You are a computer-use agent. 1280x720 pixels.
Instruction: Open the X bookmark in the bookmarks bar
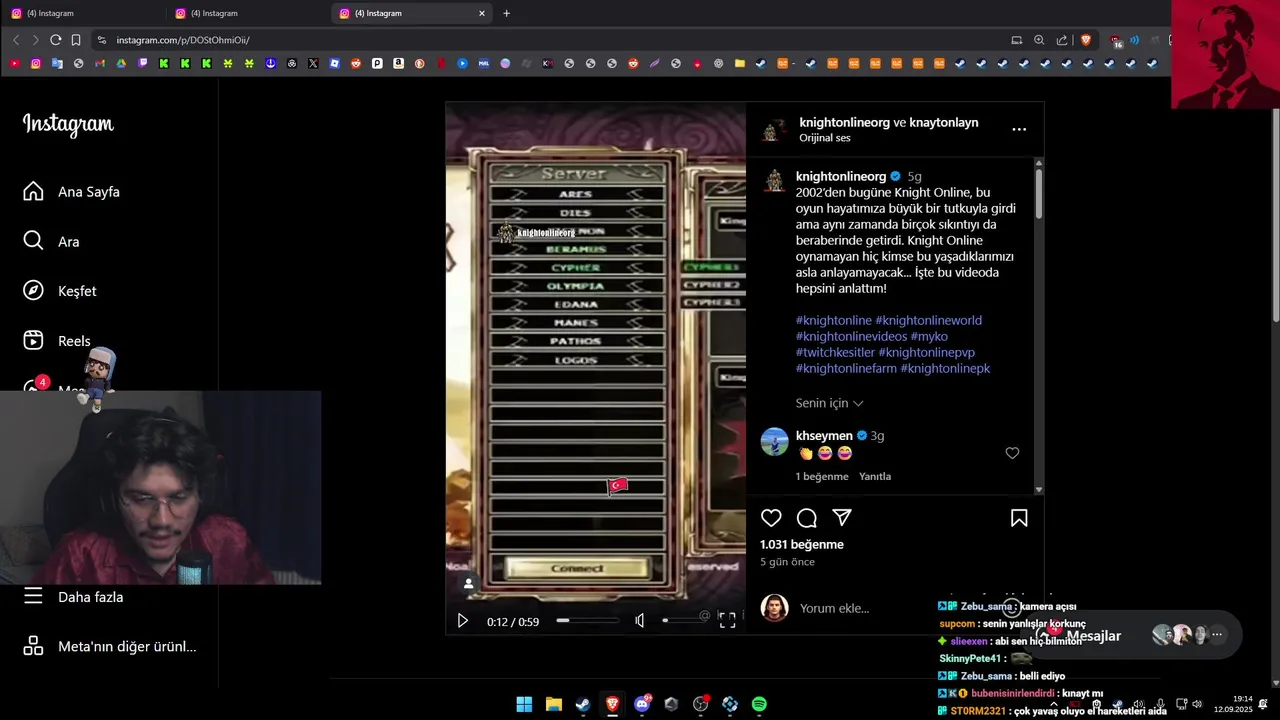(313, 63)
